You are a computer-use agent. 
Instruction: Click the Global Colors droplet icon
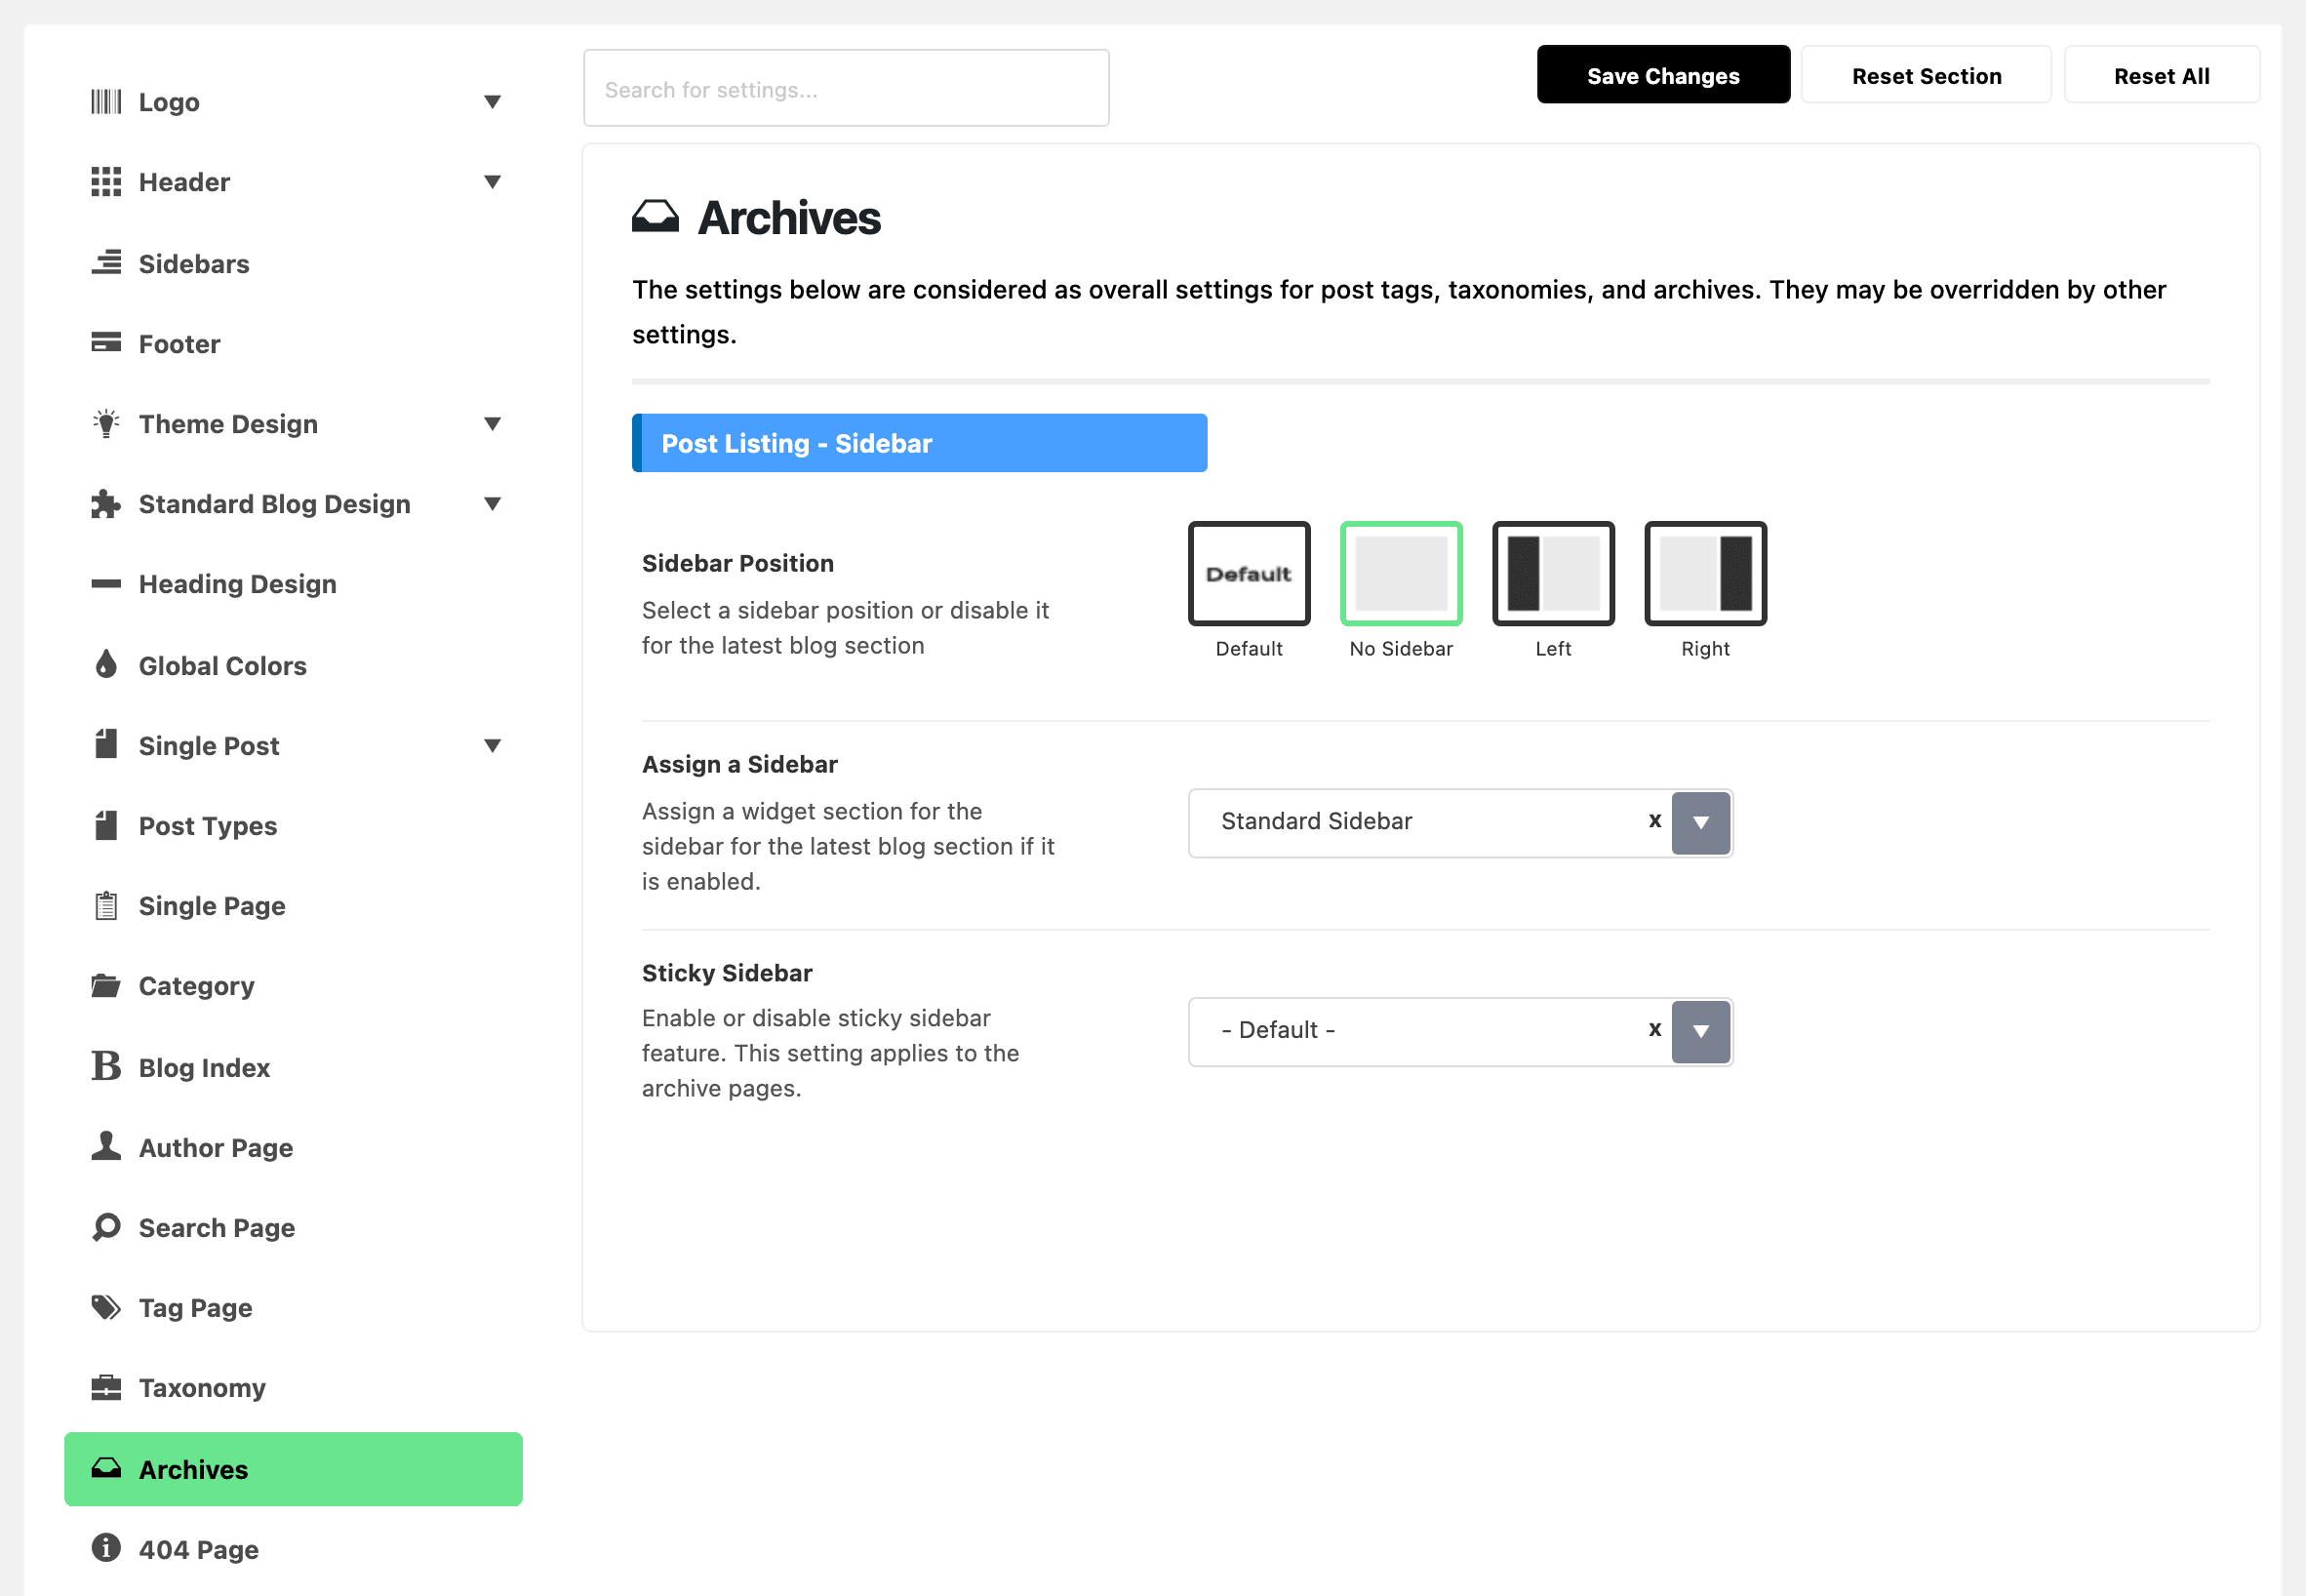coord(106,665)
